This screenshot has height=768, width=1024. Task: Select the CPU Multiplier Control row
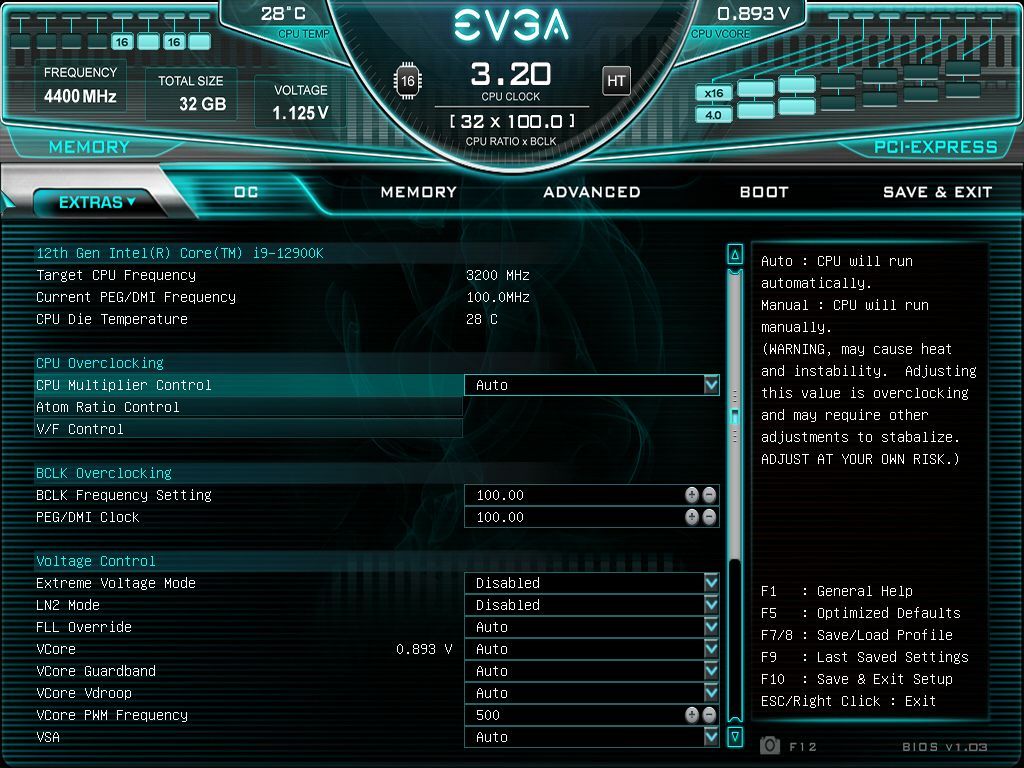point(248,385)
